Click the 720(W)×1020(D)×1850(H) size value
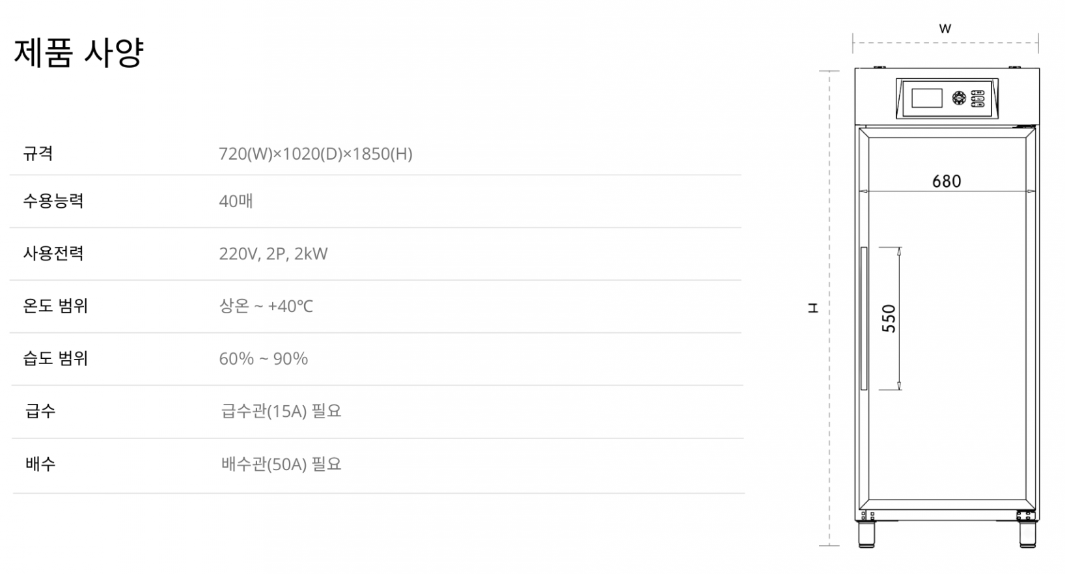 (x=315, y=153)
